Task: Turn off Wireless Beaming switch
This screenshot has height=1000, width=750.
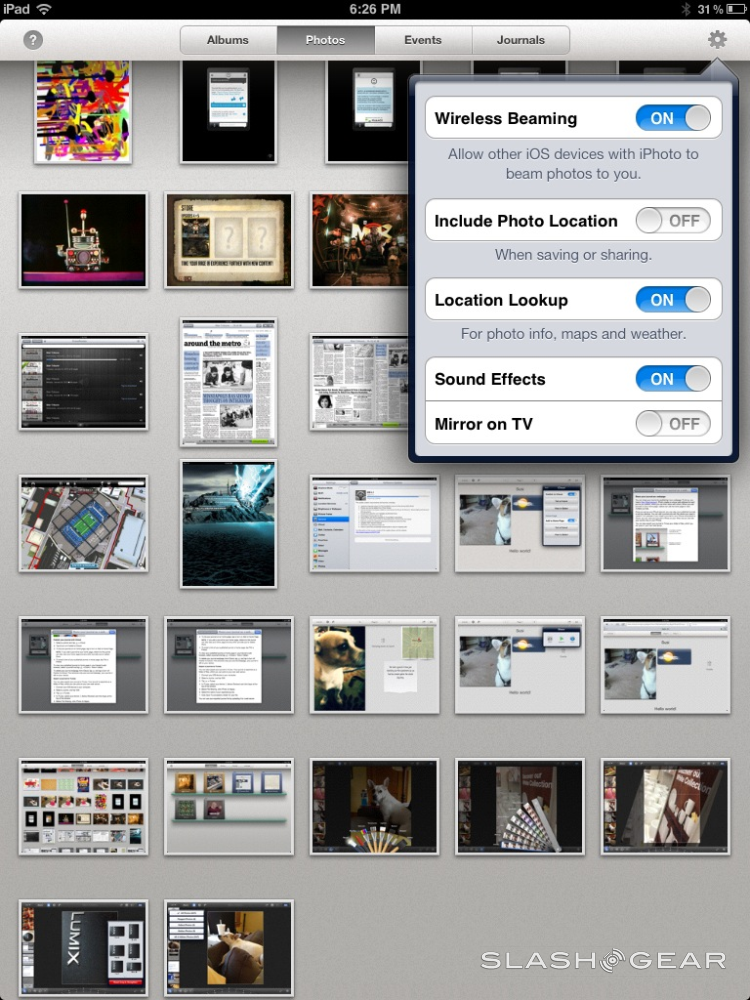Action: pos(673,118)
